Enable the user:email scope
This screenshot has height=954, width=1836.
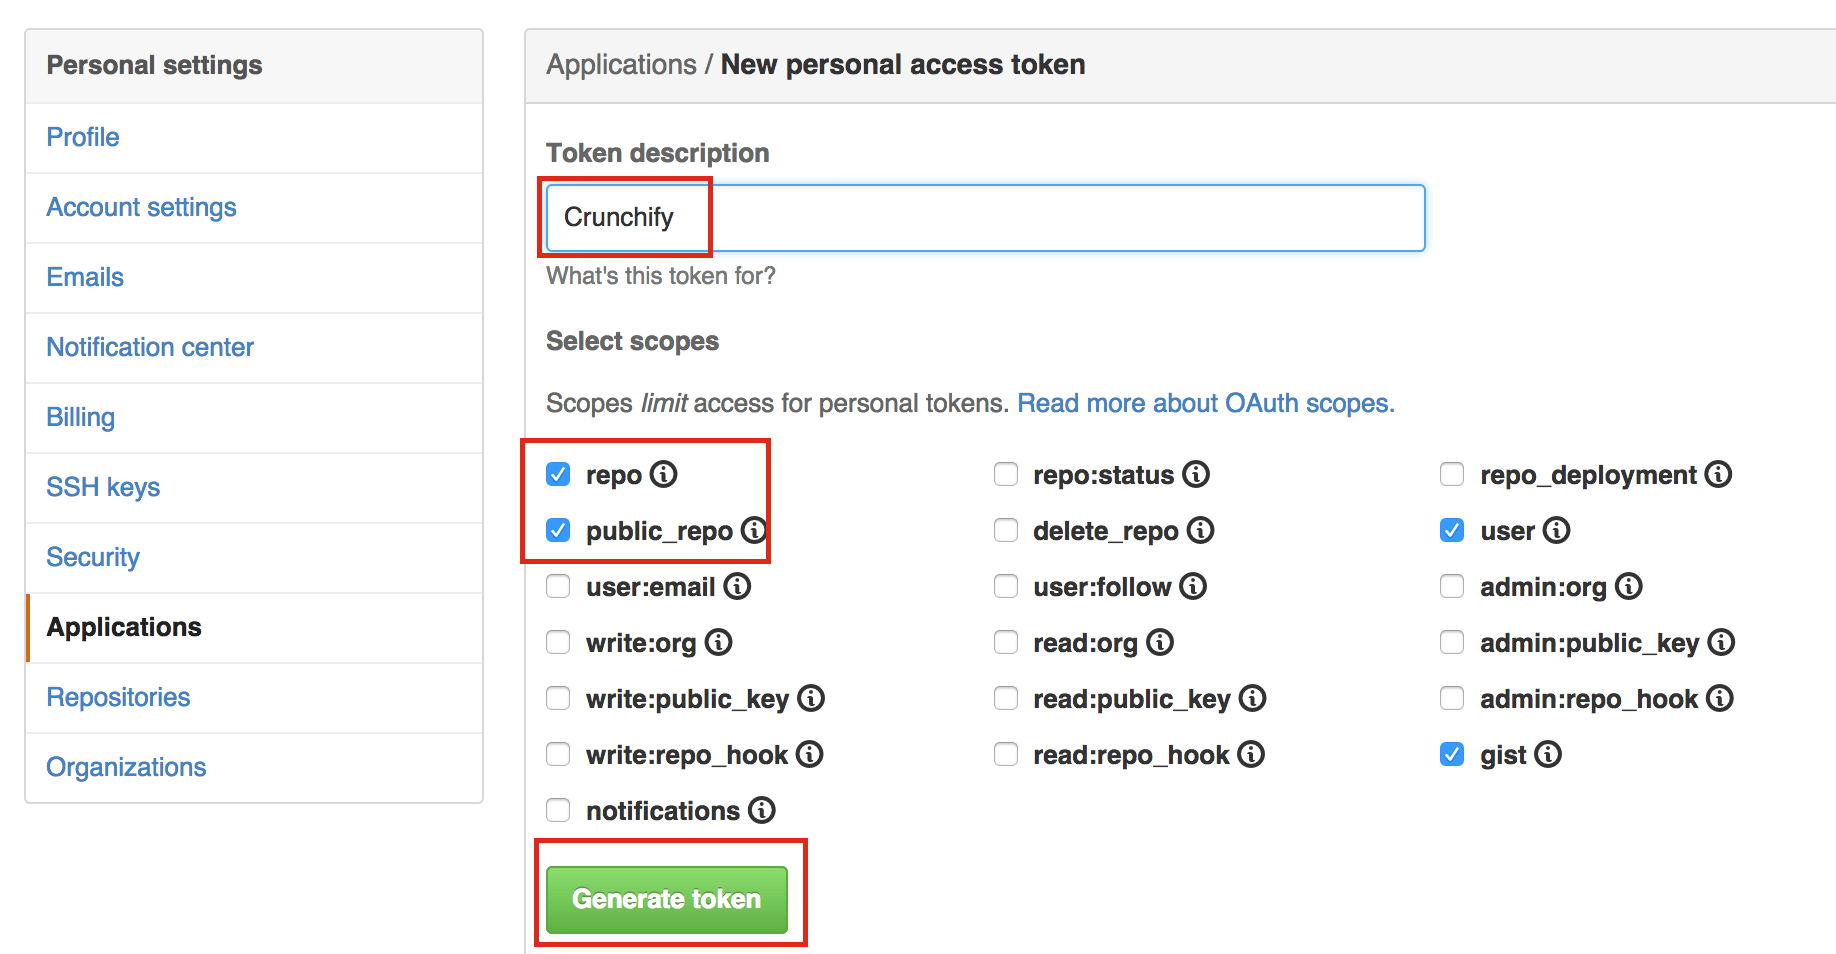[x=558, y=586]
